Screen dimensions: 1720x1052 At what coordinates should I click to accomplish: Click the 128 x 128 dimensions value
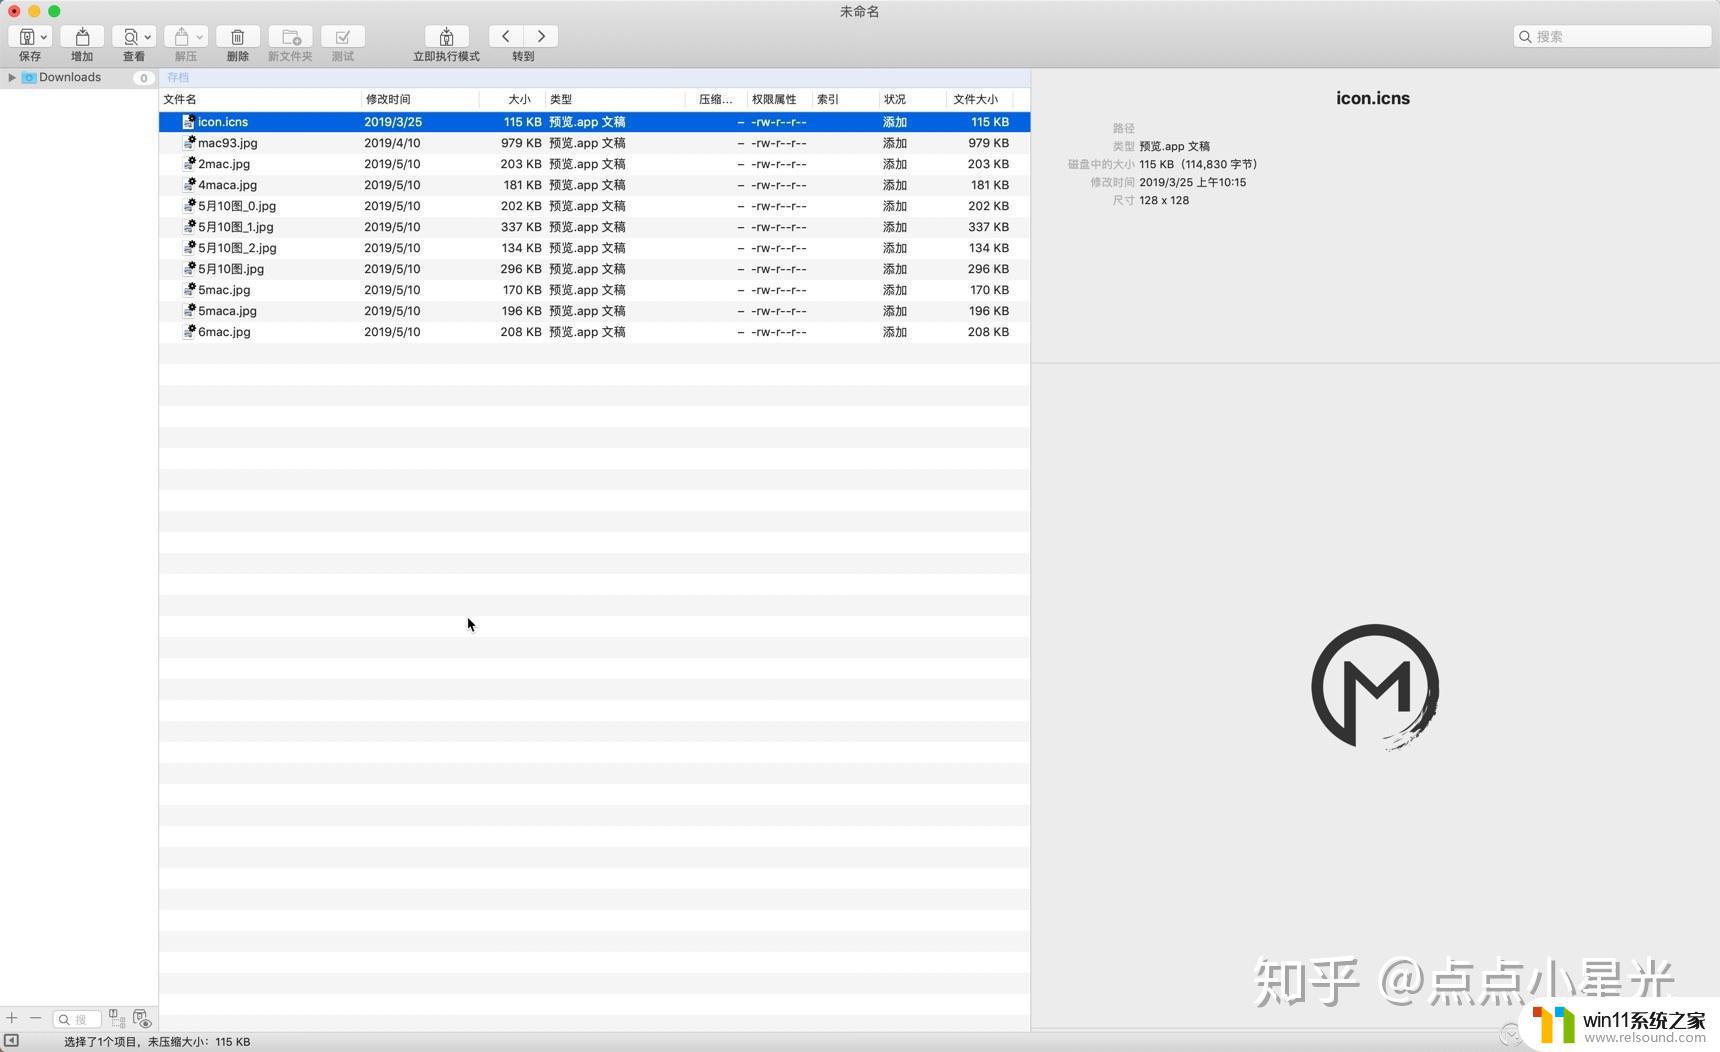pos(1164,200)
